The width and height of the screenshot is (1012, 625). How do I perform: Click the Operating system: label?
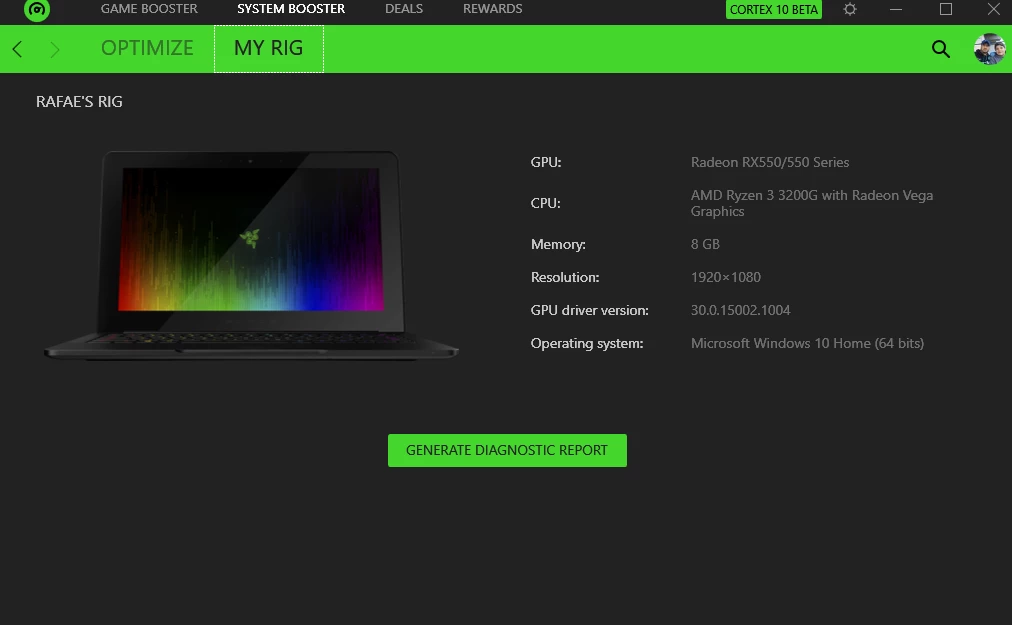(x=587, y=343)
